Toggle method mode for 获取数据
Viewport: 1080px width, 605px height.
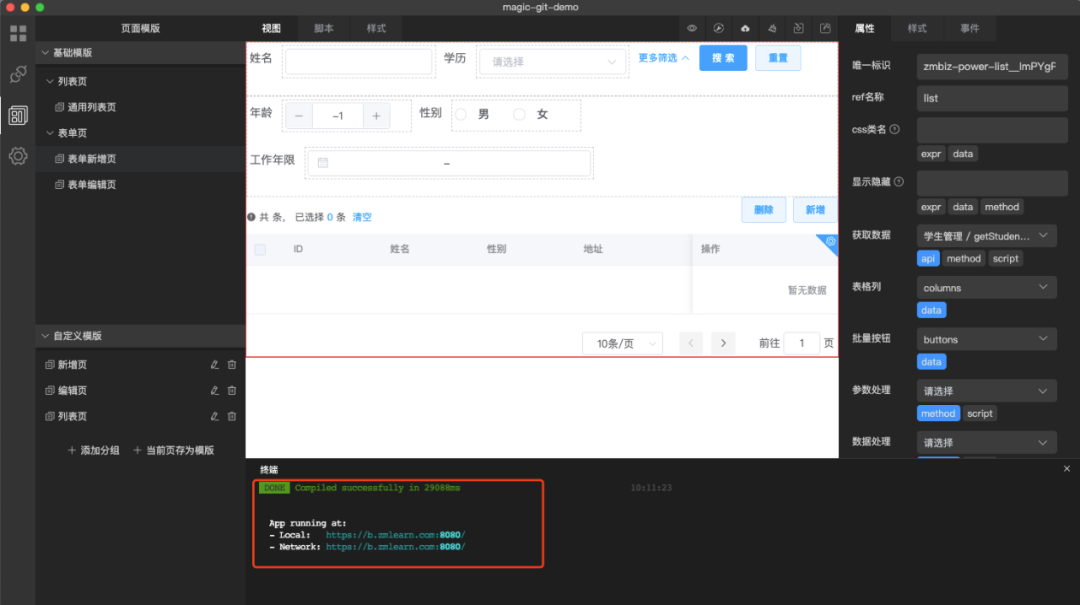(963, 258)
